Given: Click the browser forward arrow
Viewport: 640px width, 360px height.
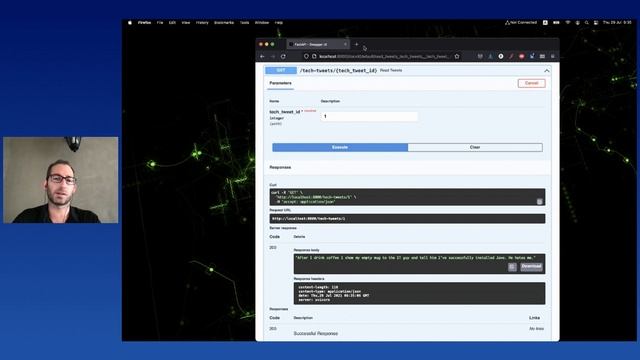Looking at the screenshot, I should click(273, 56).
